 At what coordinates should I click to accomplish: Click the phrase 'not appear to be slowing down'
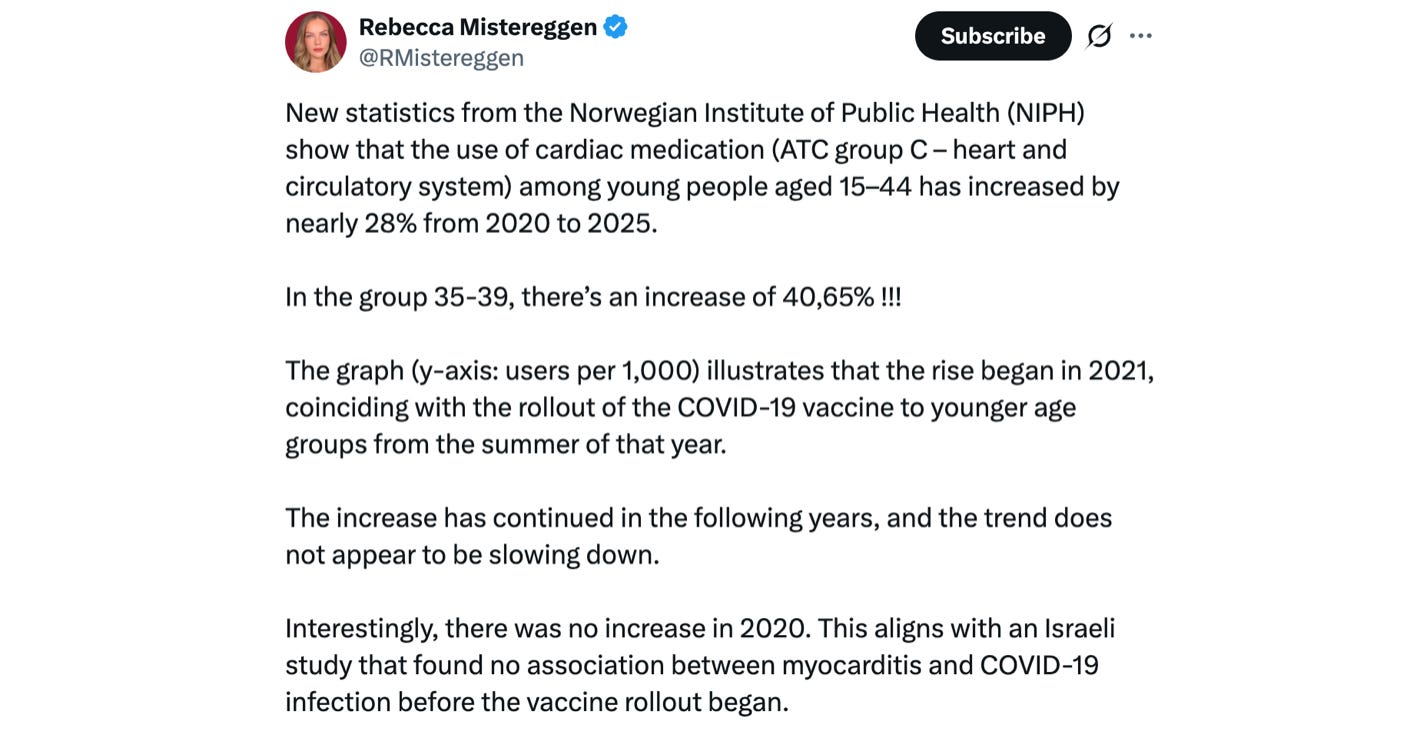pos(472,555)
